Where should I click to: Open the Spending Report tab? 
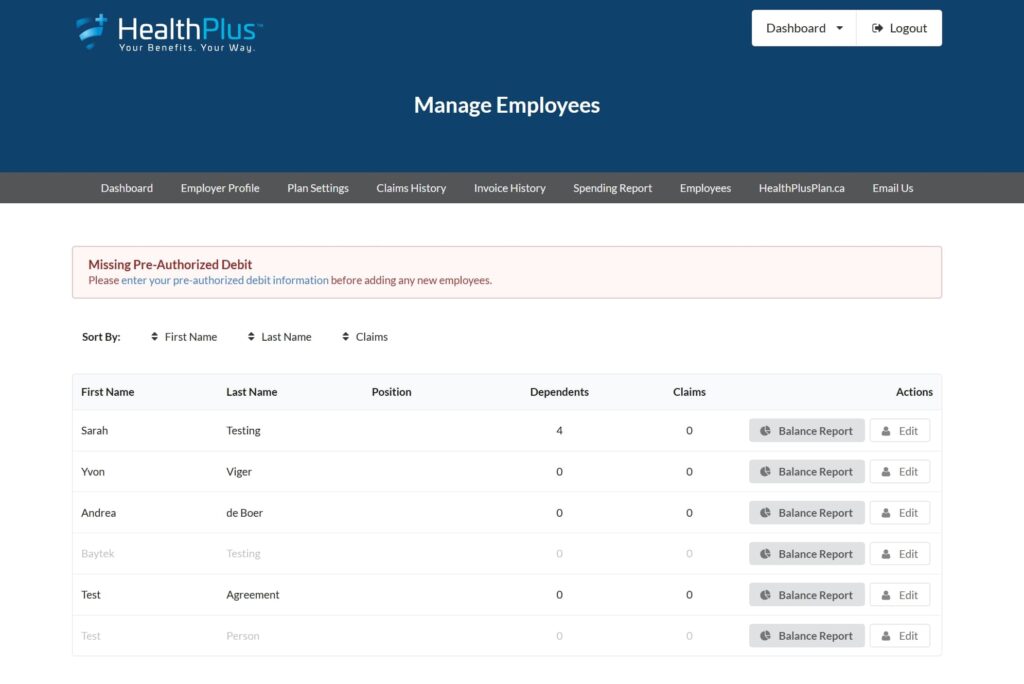612,188
